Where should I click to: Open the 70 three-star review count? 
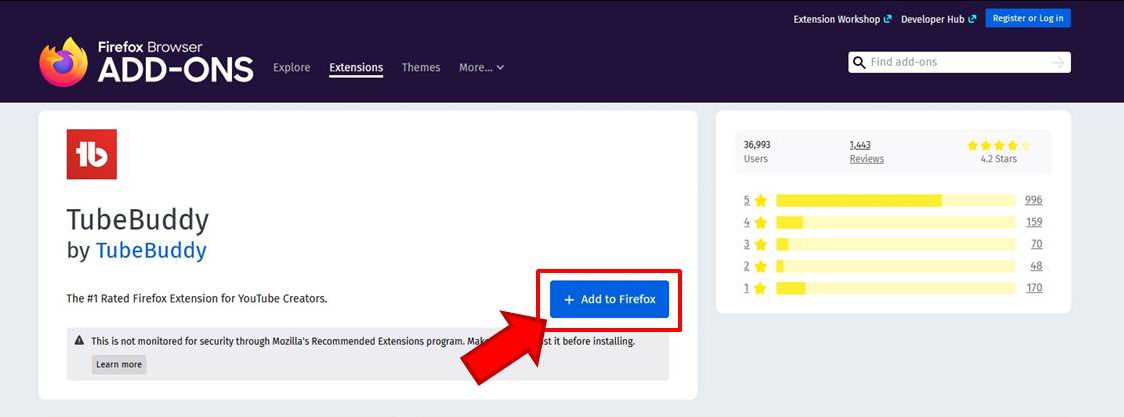pos(1037,244)
